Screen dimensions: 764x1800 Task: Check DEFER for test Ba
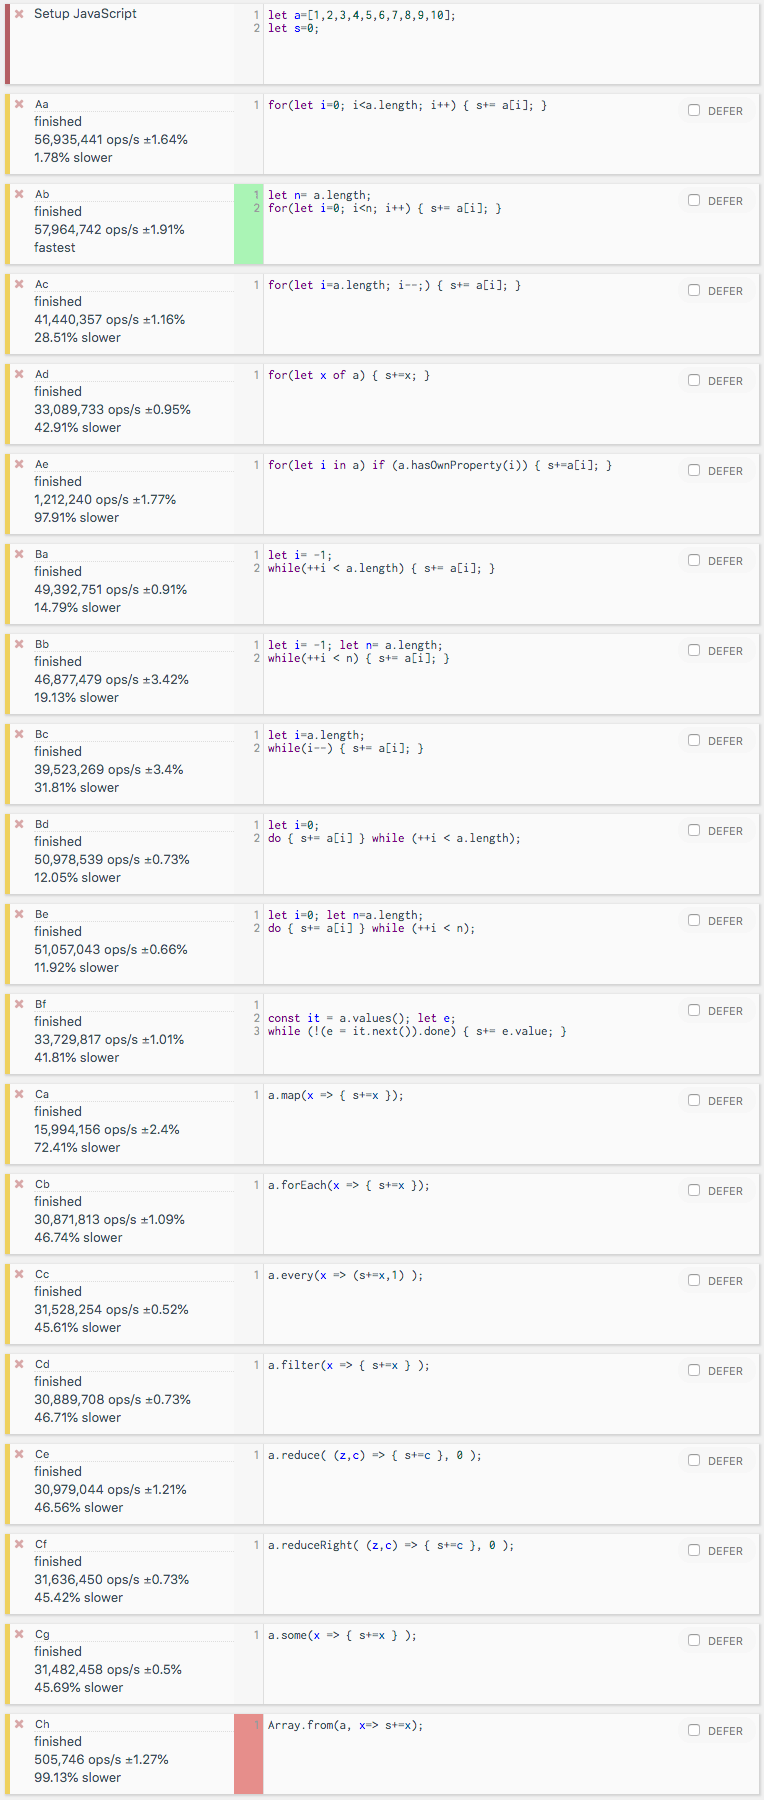point(694,560)
